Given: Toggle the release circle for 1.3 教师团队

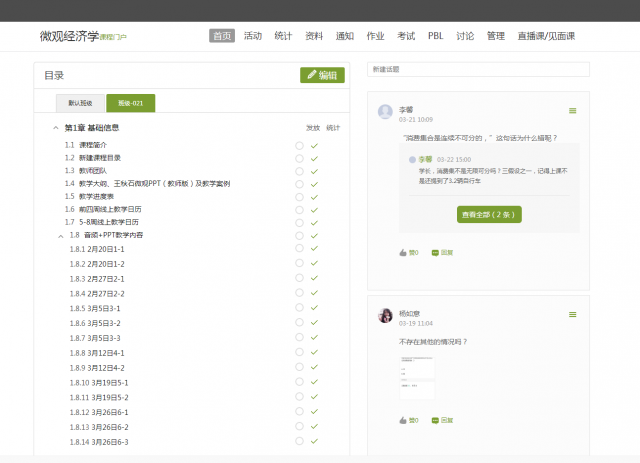Looking at the screenshot, I should point(299,171).
